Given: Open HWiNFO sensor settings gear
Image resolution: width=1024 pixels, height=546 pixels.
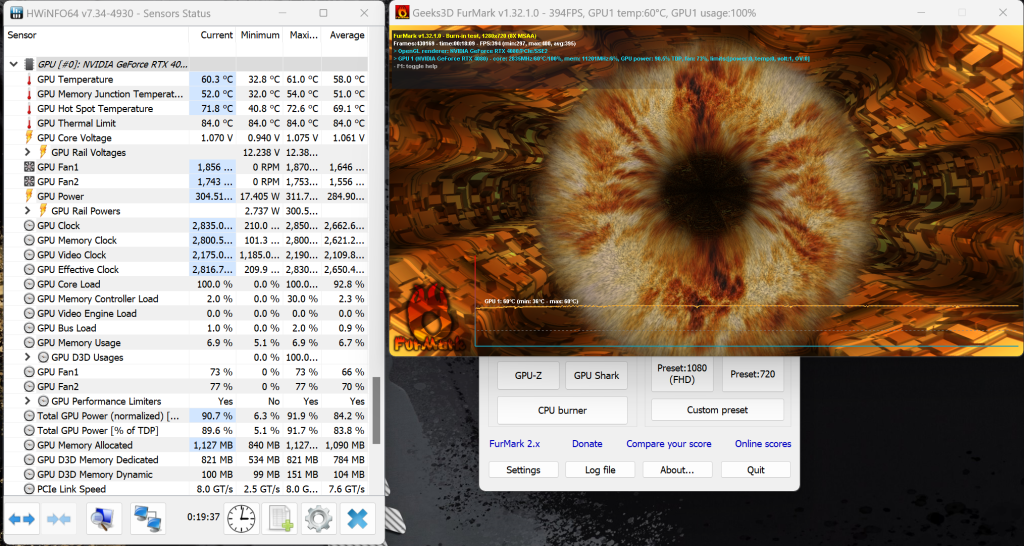Looking at the screenshot, I should (318, 518).
